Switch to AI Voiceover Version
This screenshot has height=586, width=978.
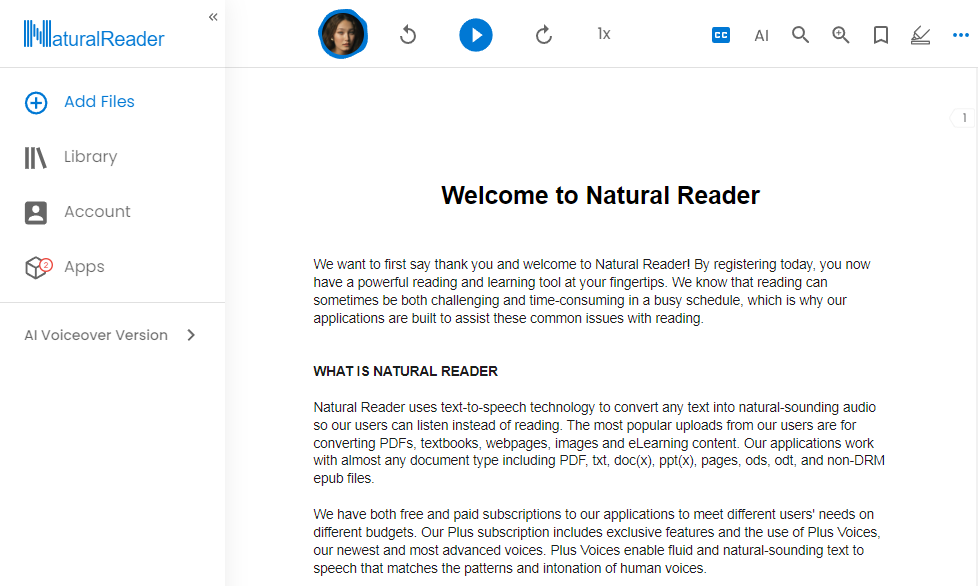pos(96,335)
